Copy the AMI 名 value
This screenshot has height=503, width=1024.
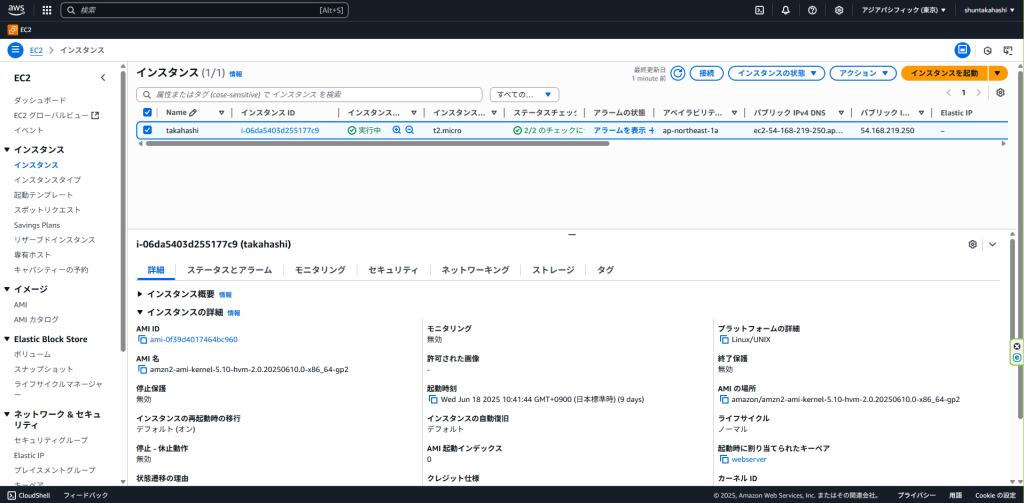[x=143, y=370]
